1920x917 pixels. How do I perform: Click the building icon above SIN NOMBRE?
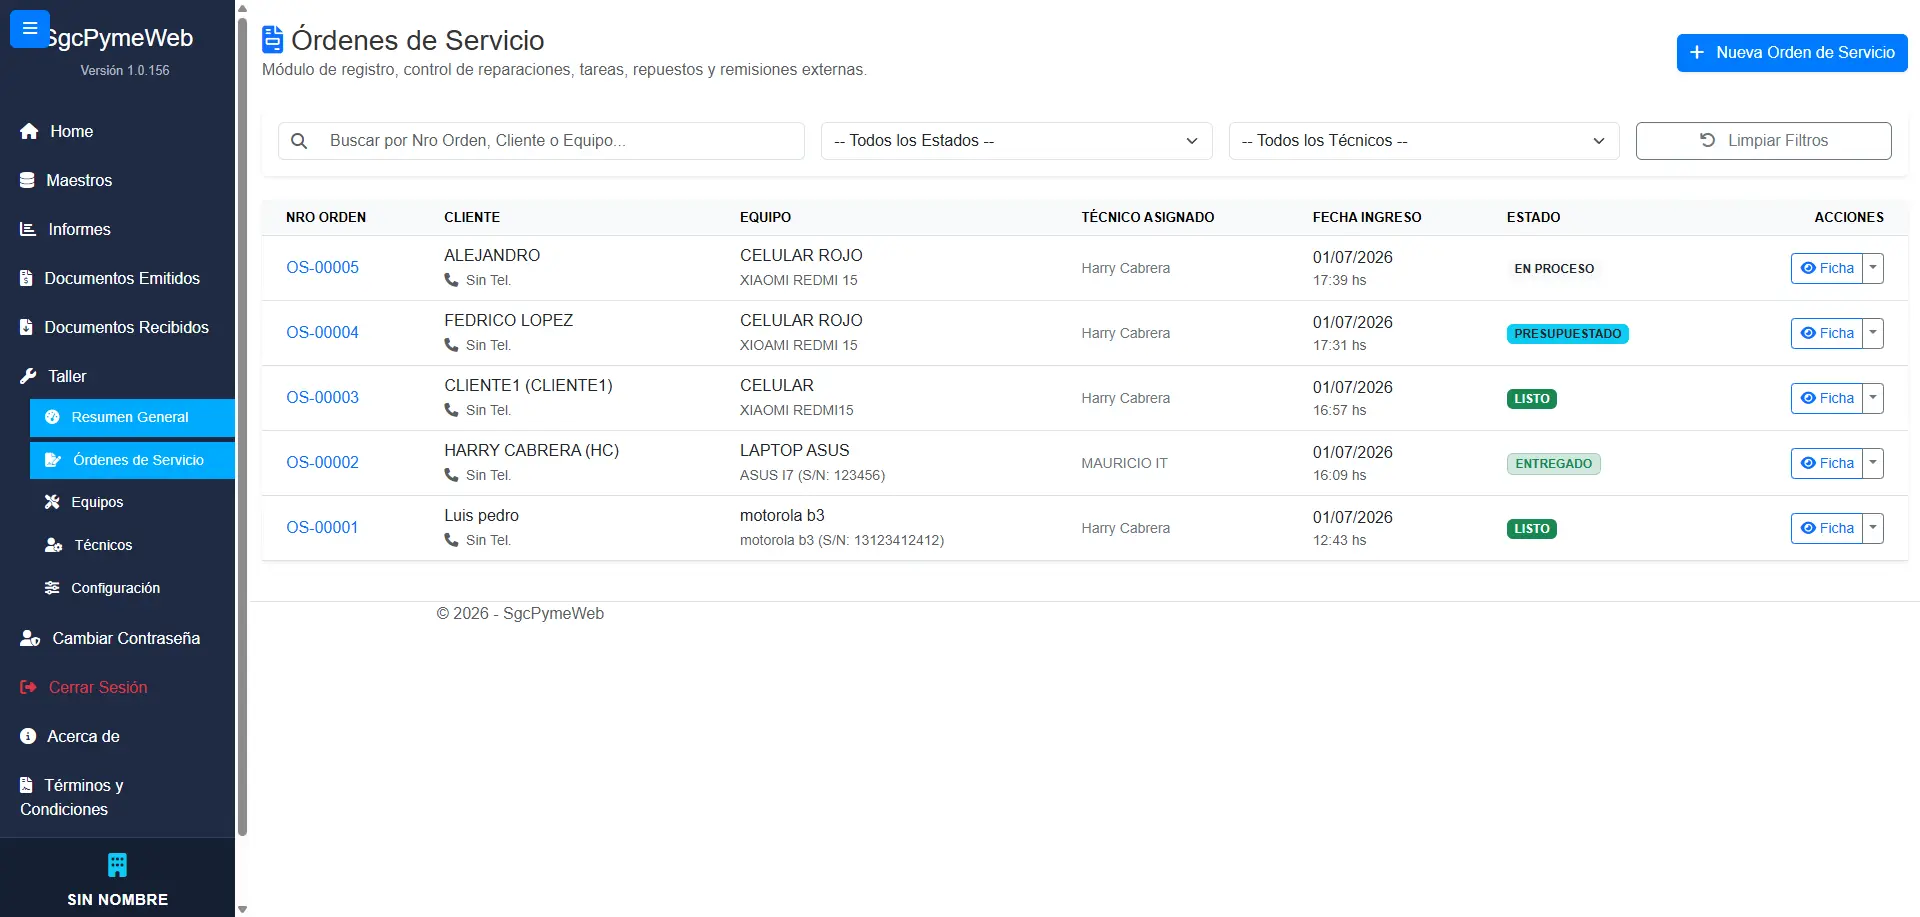[117, 865]
